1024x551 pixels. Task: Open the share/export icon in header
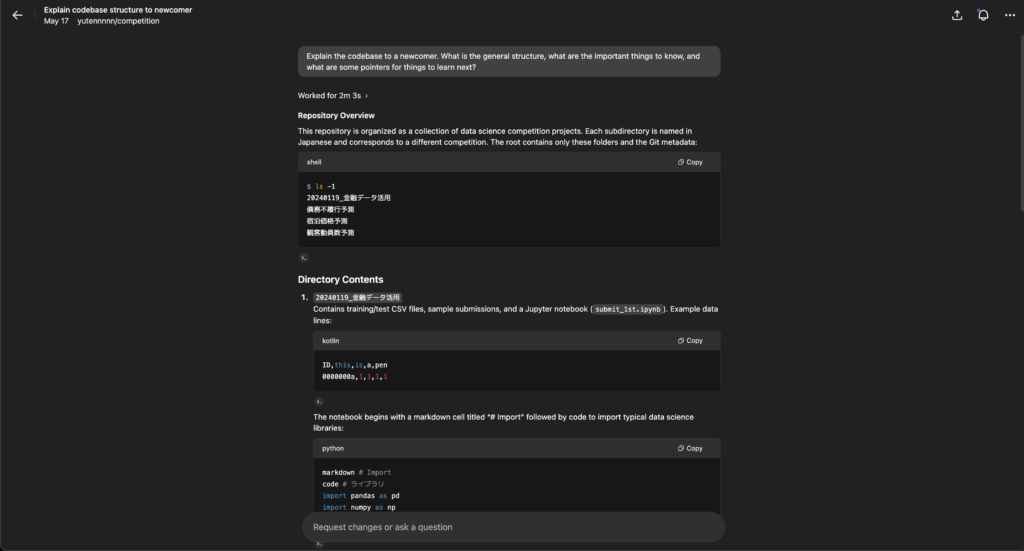coord(957,15)
